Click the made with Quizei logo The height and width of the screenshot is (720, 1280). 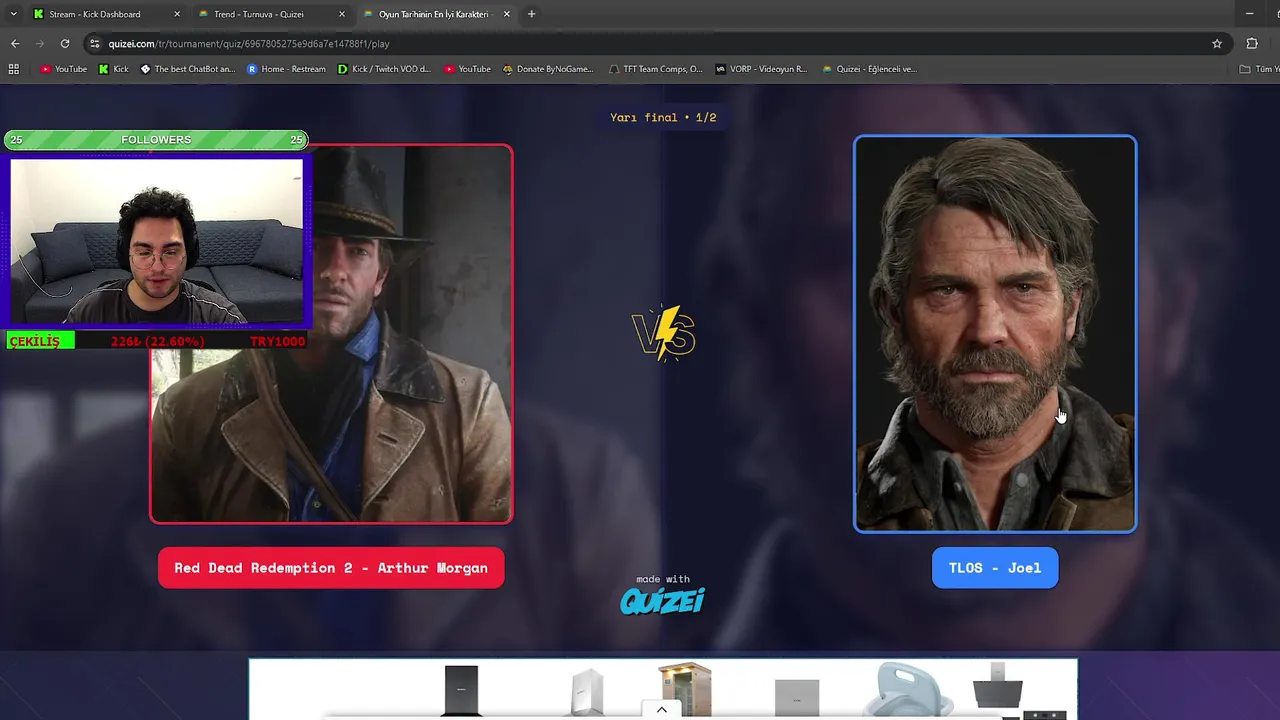point(662,594)
